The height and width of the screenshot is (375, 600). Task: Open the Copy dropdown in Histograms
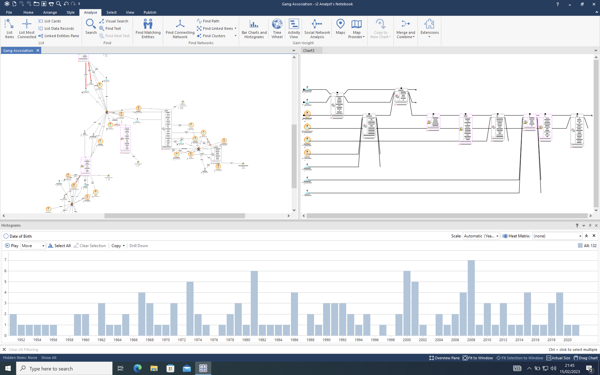118,246
